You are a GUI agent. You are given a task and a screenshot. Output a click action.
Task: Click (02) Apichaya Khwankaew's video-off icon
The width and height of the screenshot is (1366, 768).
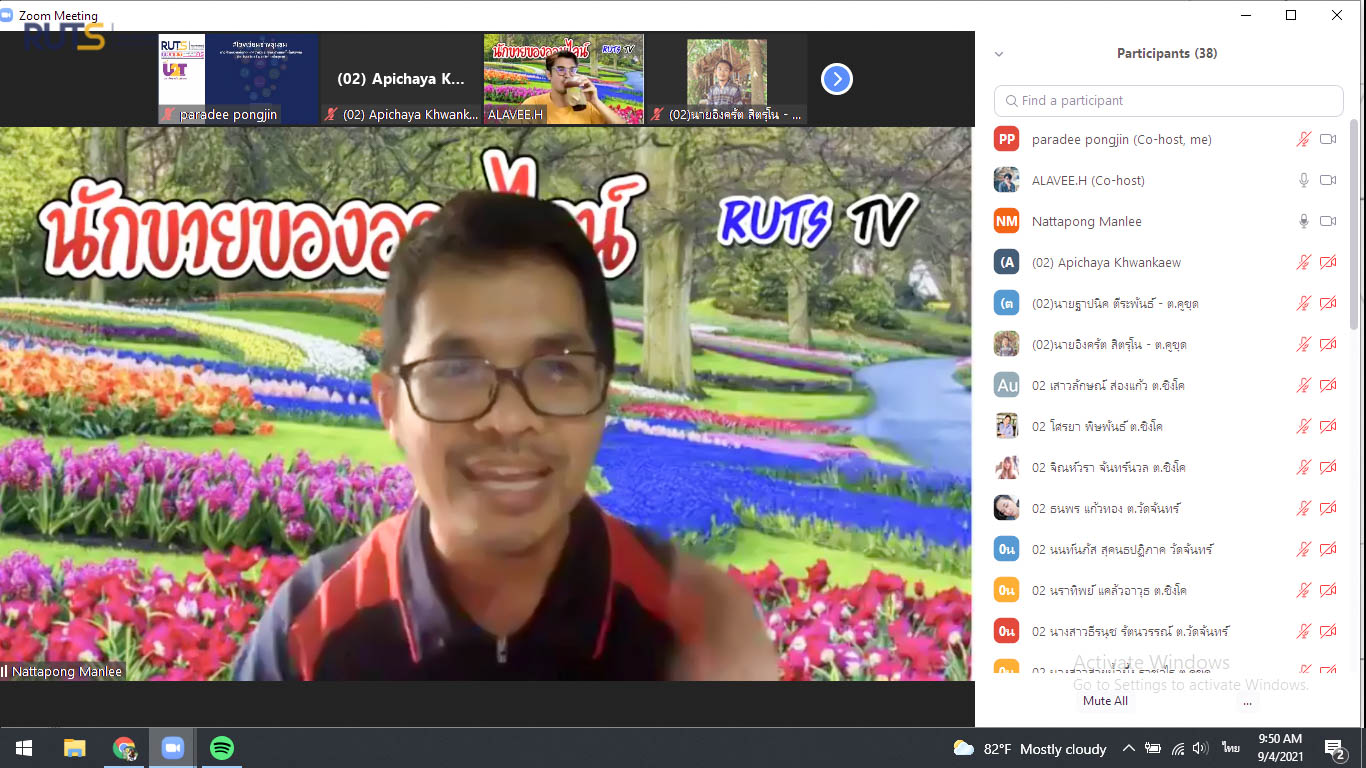click(1328, 262)
